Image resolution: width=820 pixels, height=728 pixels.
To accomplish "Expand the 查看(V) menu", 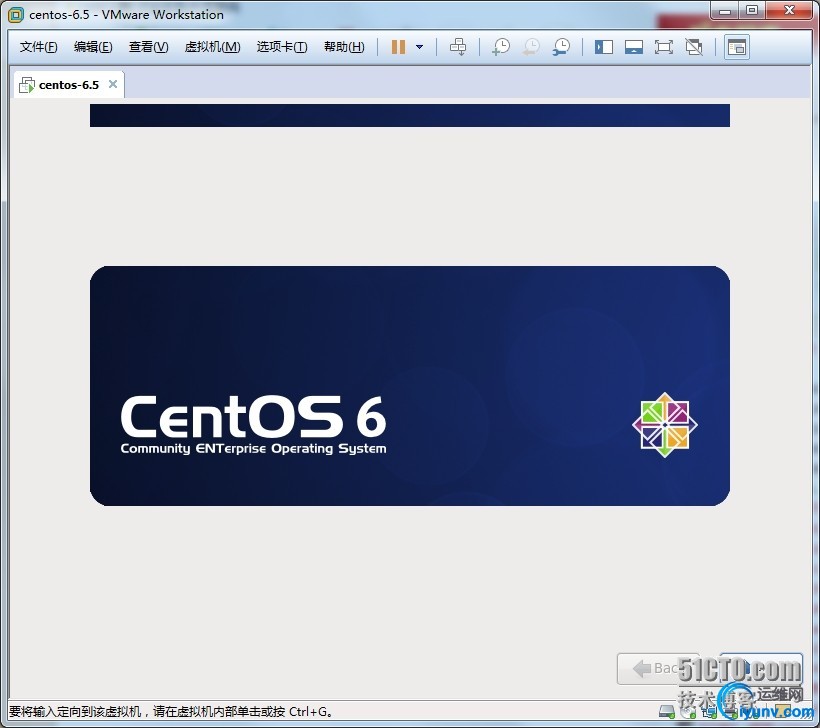I will pyautogui.click(x=148, y=47).
